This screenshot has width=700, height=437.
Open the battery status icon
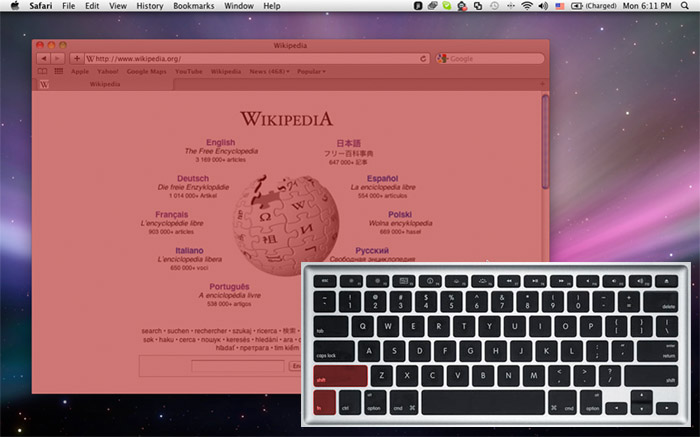coord(576,6)
